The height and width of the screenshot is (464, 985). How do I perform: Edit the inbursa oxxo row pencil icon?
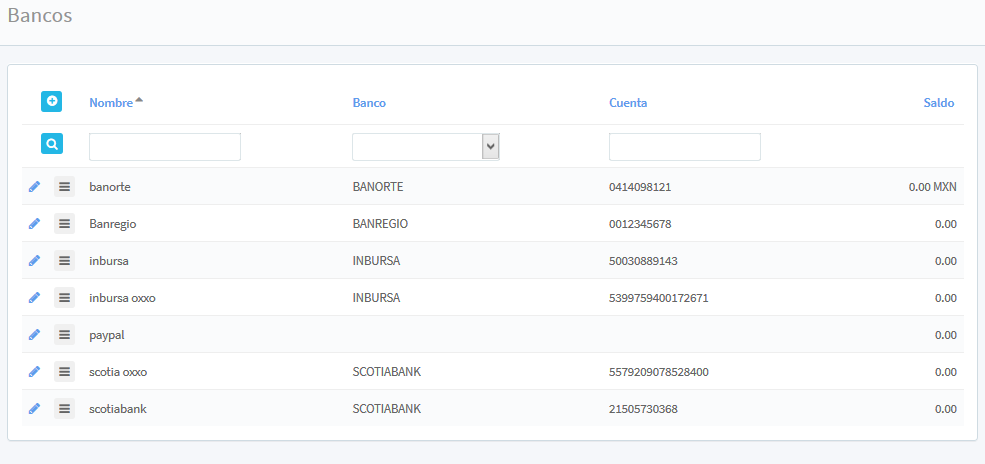pos(34,298)
